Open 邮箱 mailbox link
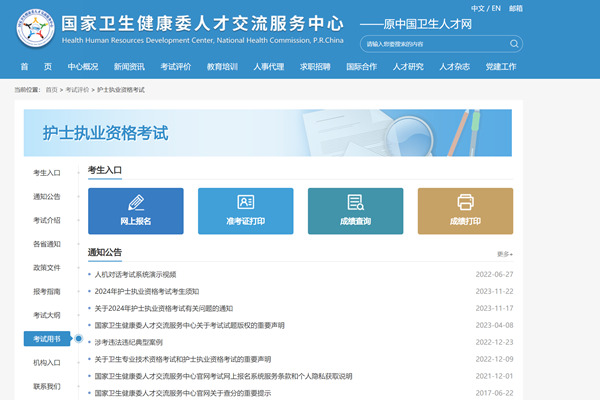600x400 pixels. pyautogui.click(x=515, y=8)
